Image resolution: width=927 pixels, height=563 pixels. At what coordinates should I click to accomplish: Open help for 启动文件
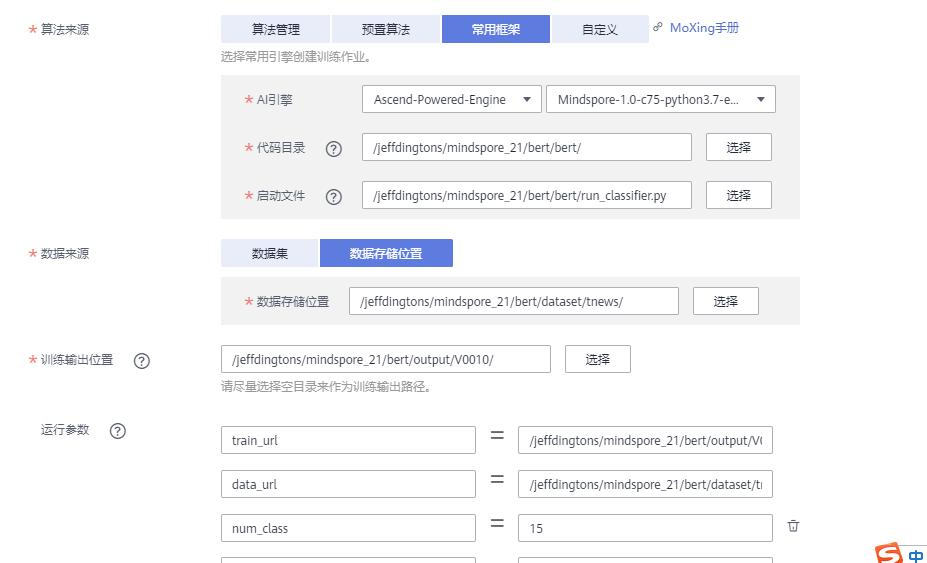point(333,196)
